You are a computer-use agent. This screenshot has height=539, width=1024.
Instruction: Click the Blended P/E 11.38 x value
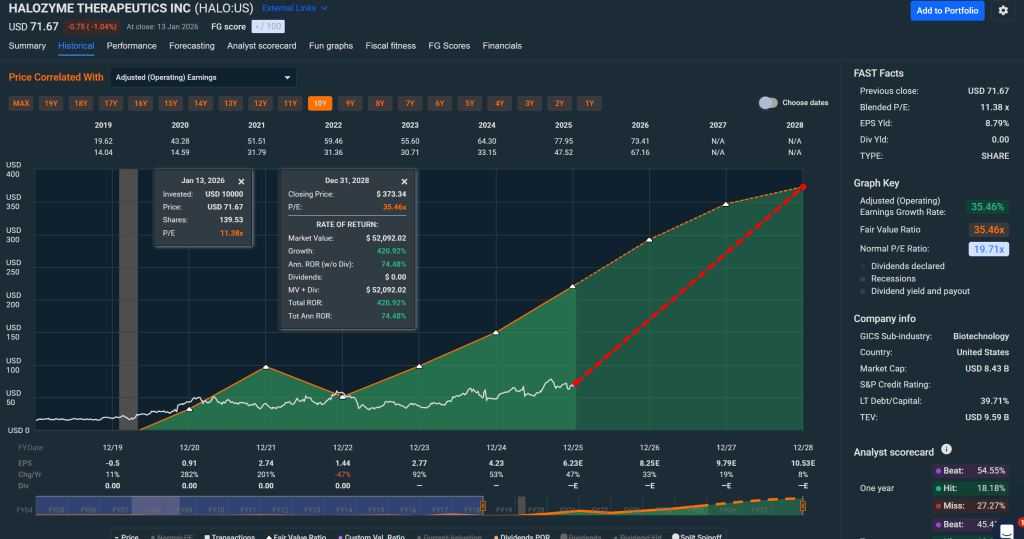click(x=994, y=107)
